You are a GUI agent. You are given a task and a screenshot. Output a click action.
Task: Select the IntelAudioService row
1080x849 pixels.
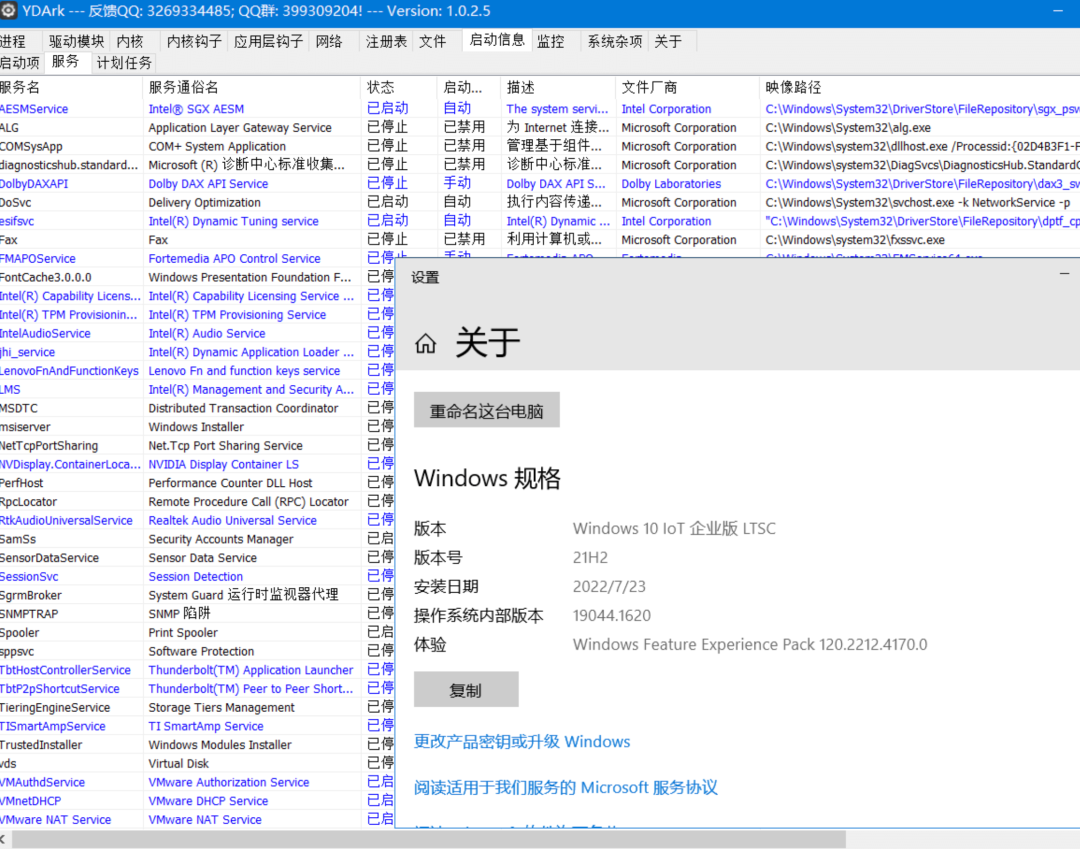coord(197,333)
